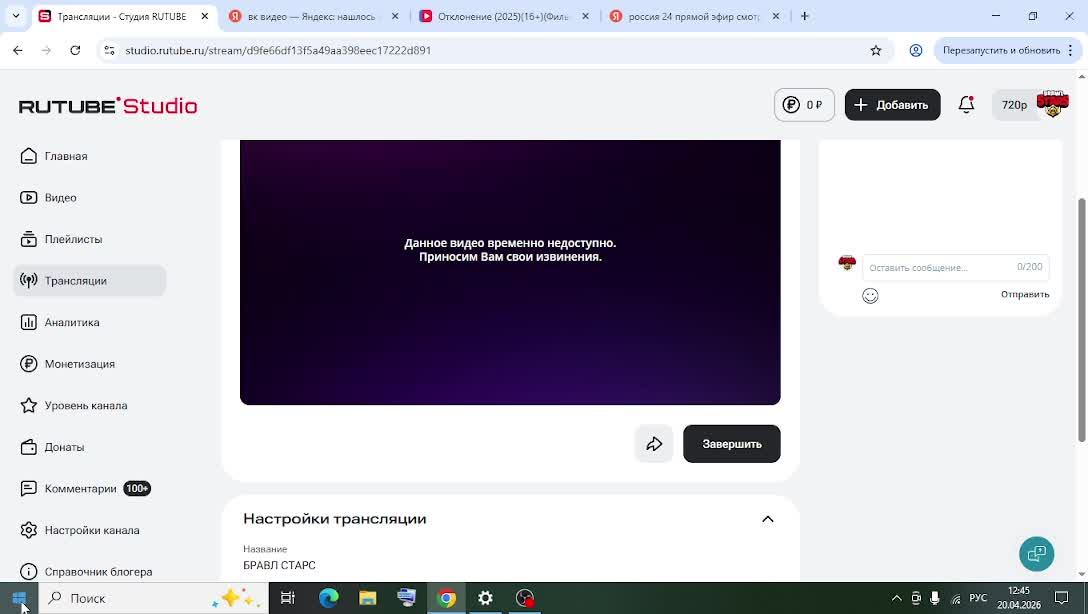This screenshot has width=1088, height=614.
Task: Click the Настройки канала gear icon
Action: coord(28,531)
